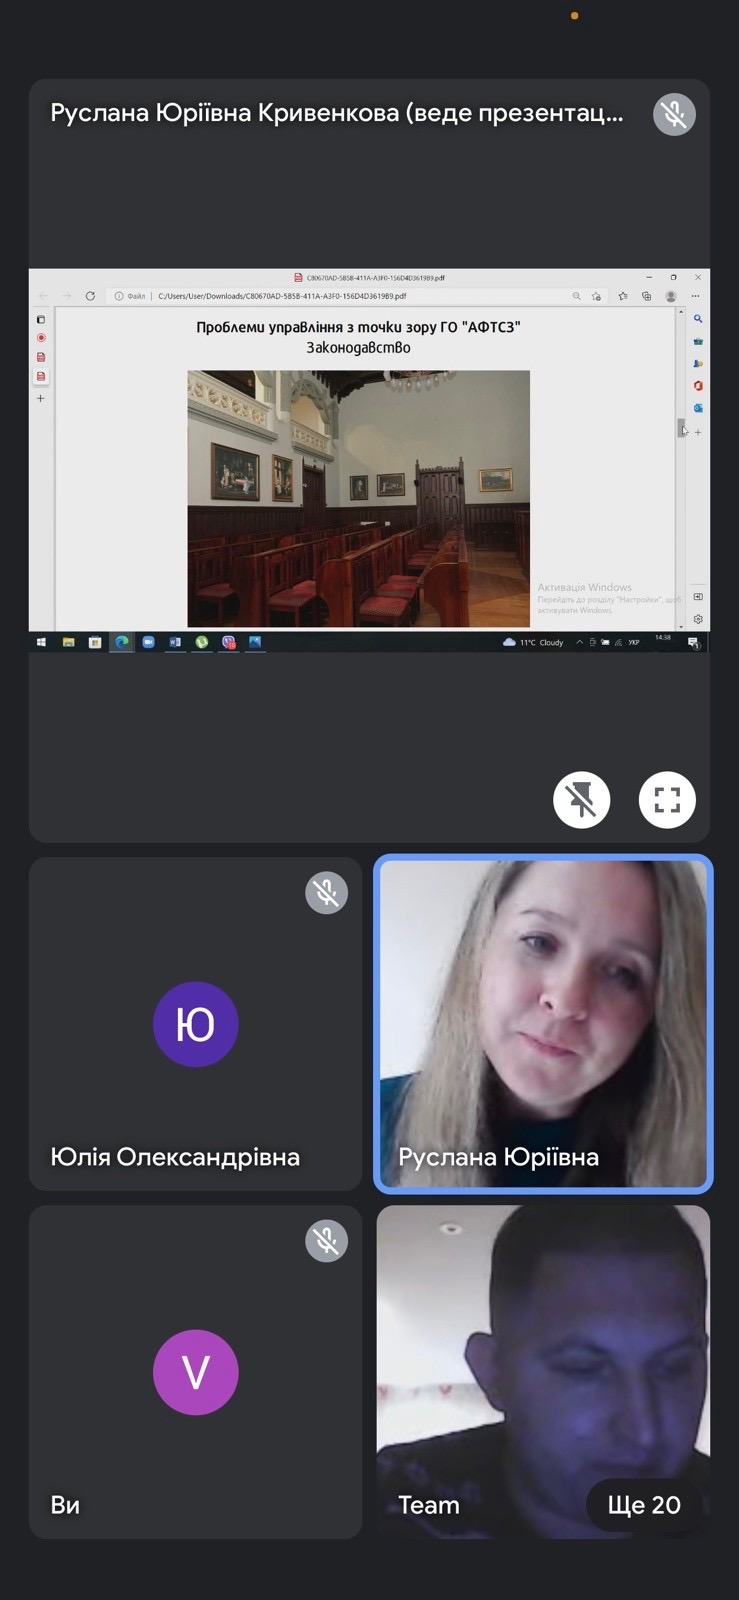Click the PDF vertical scrollbar thumb

681,427
